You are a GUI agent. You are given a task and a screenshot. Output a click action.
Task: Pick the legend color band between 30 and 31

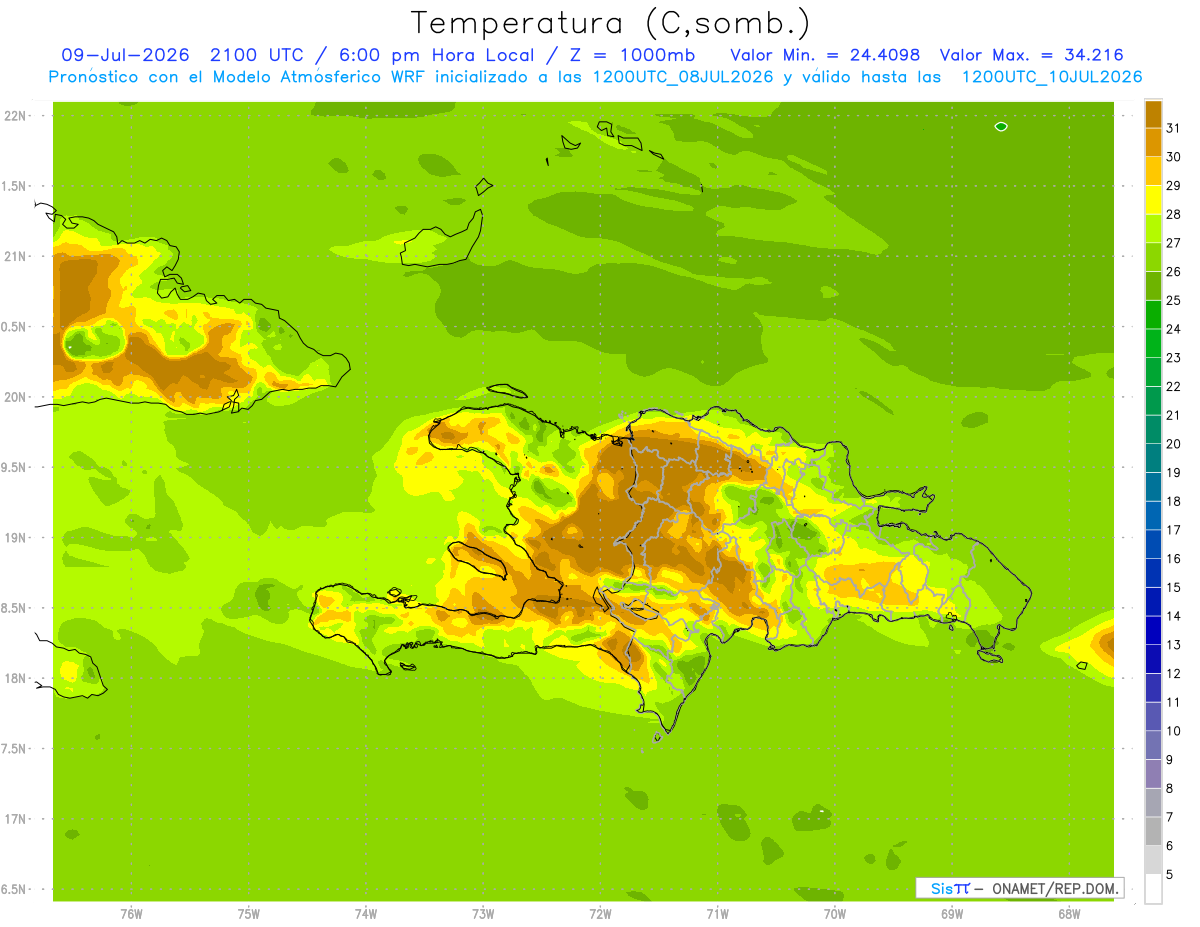pos(1153,143)
